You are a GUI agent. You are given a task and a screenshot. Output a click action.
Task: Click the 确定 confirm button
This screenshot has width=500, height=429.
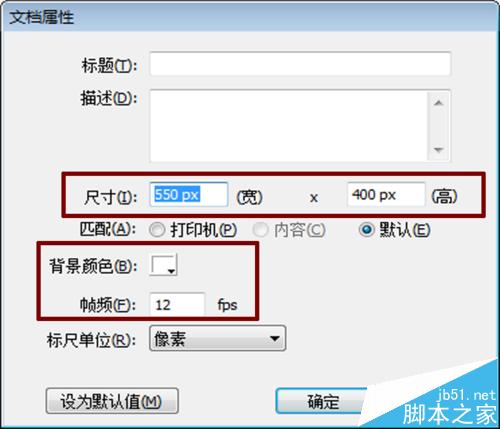point(323,401)
